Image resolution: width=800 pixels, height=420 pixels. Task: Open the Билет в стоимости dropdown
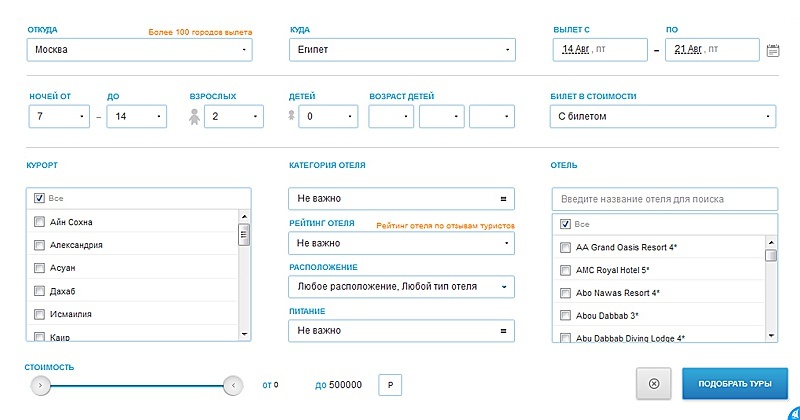pos(663,116)
